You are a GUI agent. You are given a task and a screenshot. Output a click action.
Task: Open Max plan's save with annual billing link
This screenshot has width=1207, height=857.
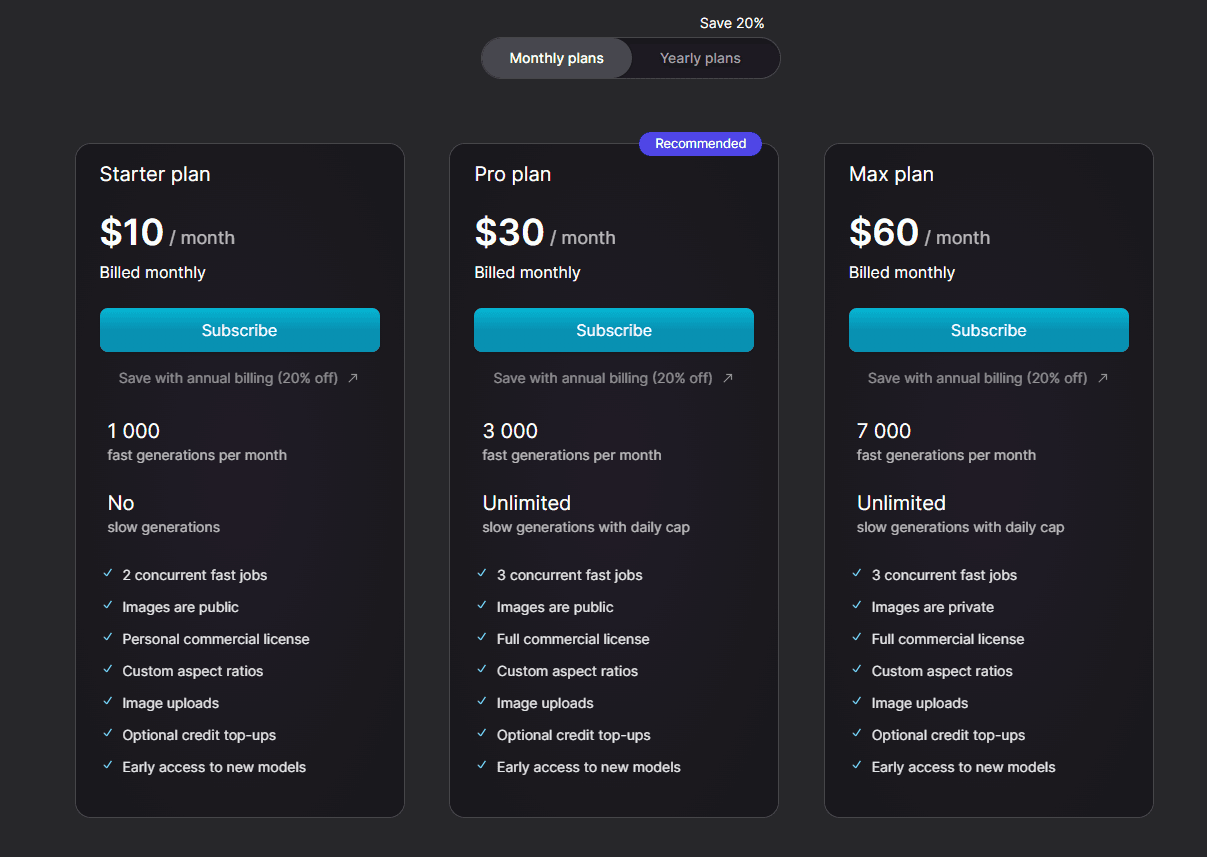pos(977,378)
